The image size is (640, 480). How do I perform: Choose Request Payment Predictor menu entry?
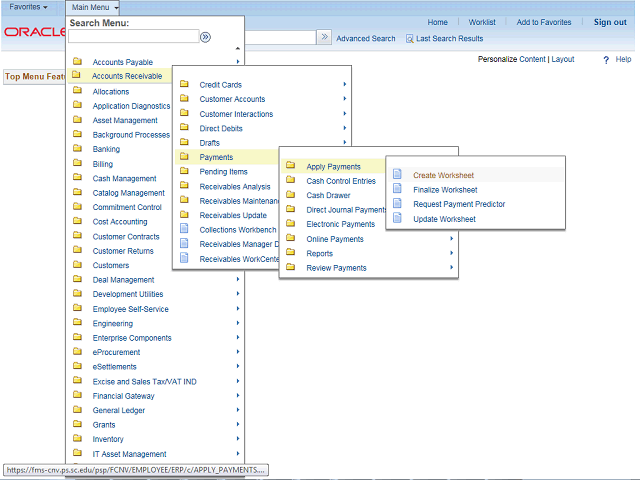click(x=459, y=204)
